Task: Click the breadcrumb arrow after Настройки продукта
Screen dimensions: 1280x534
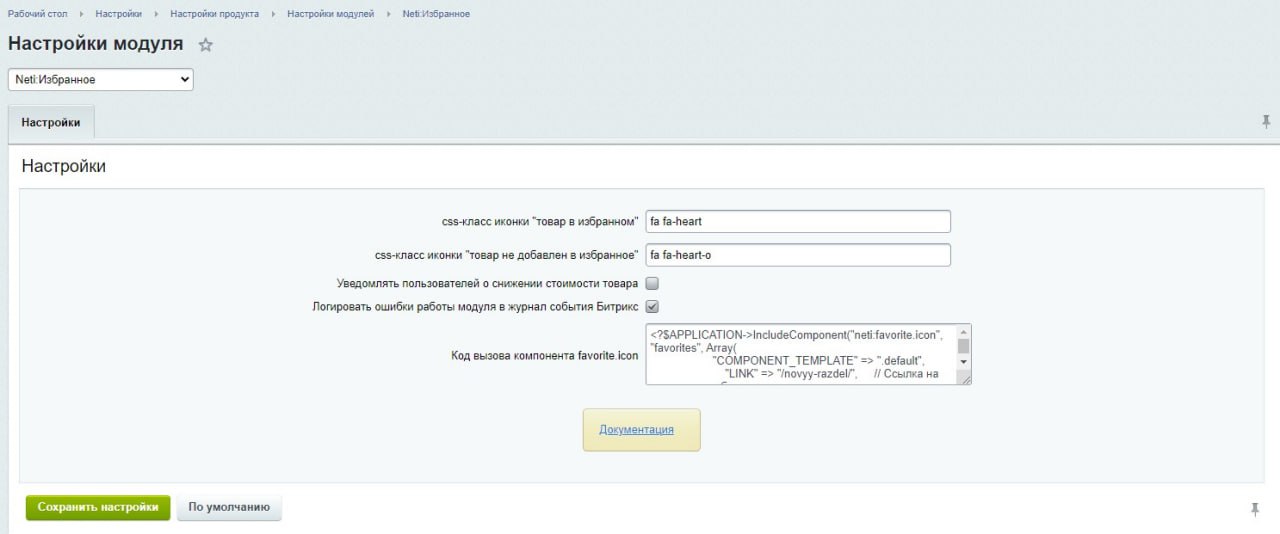Action: [x=273, y=14]
